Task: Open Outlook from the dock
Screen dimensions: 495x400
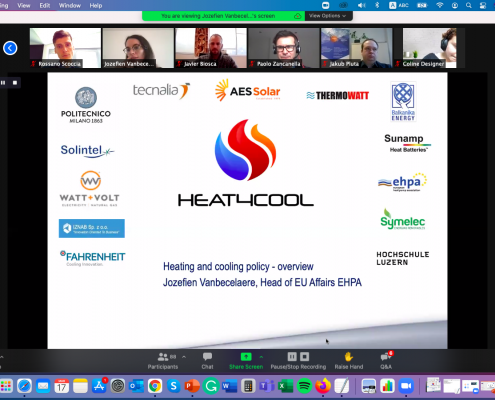Action: click(x=136, y=386)
